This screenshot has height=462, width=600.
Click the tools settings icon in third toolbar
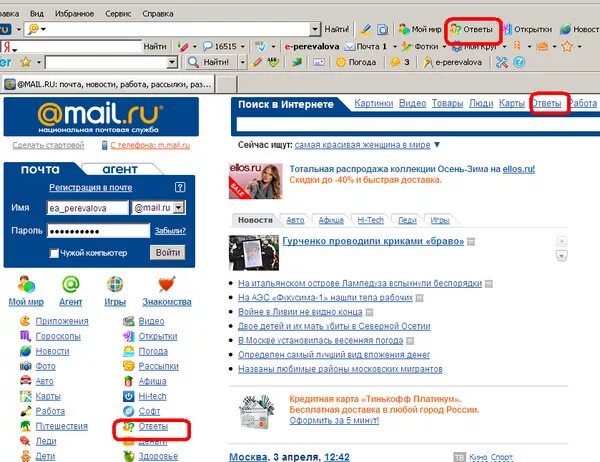[x=501, y=62]
